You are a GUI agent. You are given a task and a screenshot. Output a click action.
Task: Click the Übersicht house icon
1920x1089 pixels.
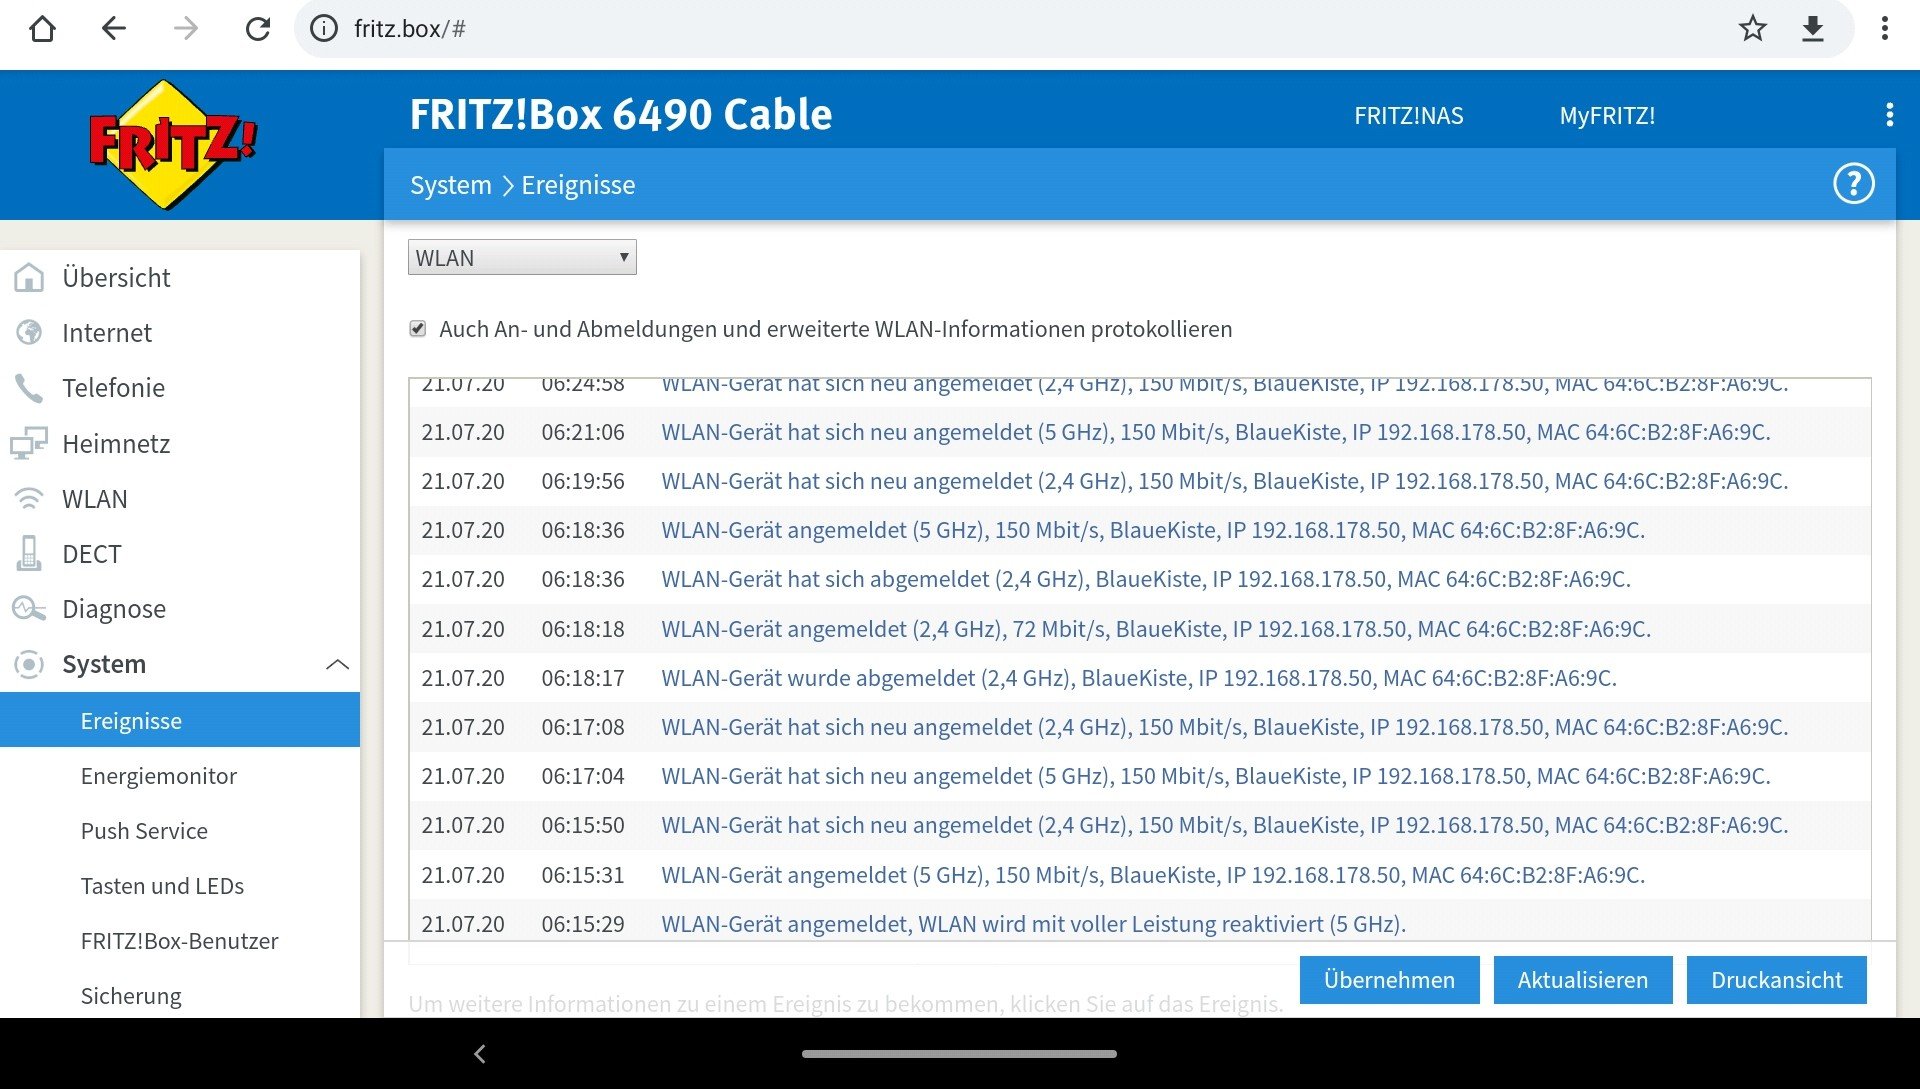[x=29, y=277]
